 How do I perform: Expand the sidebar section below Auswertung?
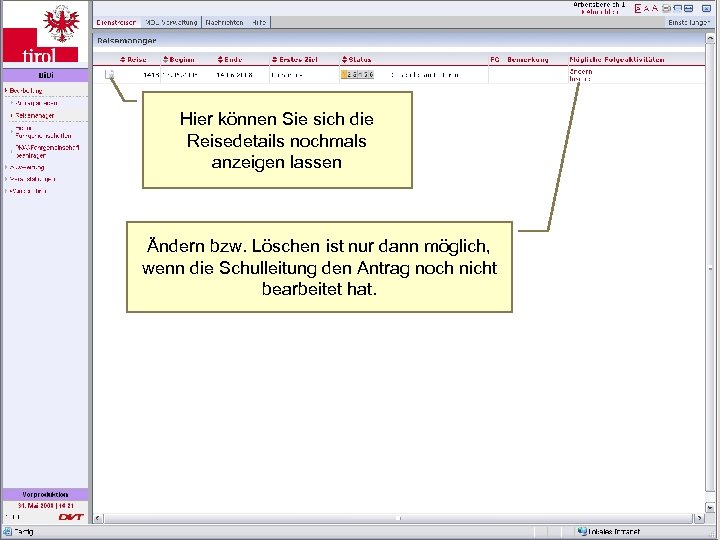30,179
